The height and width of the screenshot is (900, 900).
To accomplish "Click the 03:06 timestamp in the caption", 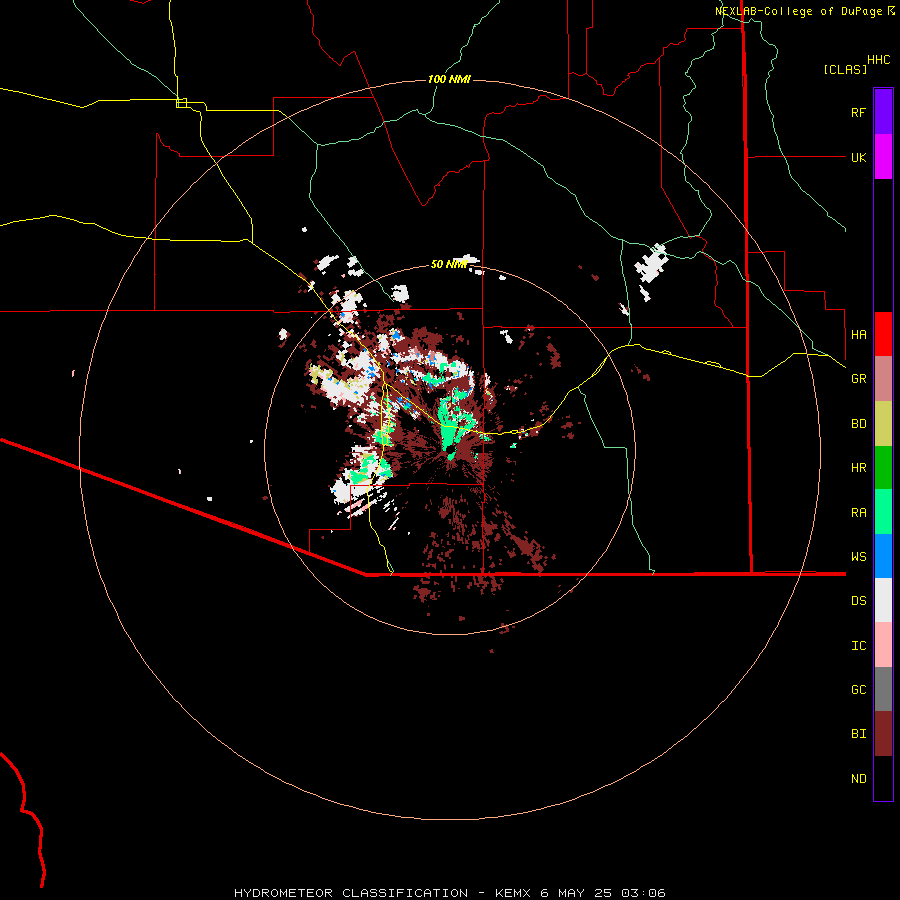I will [x=642, y=893].
